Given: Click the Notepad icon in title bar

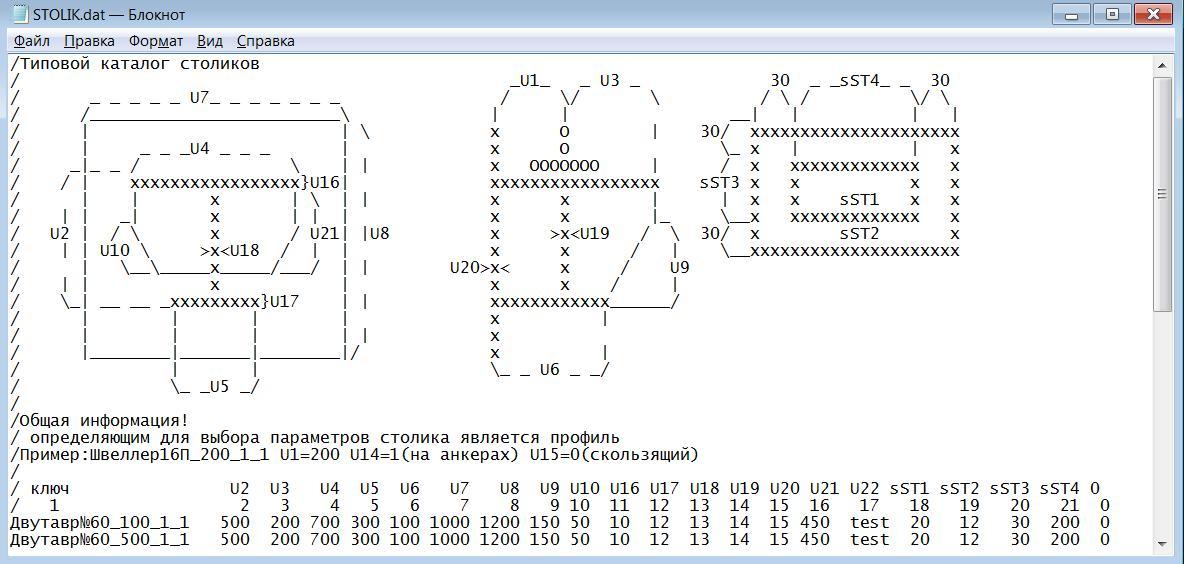Looking at the screenshot, I should (19, 15).
